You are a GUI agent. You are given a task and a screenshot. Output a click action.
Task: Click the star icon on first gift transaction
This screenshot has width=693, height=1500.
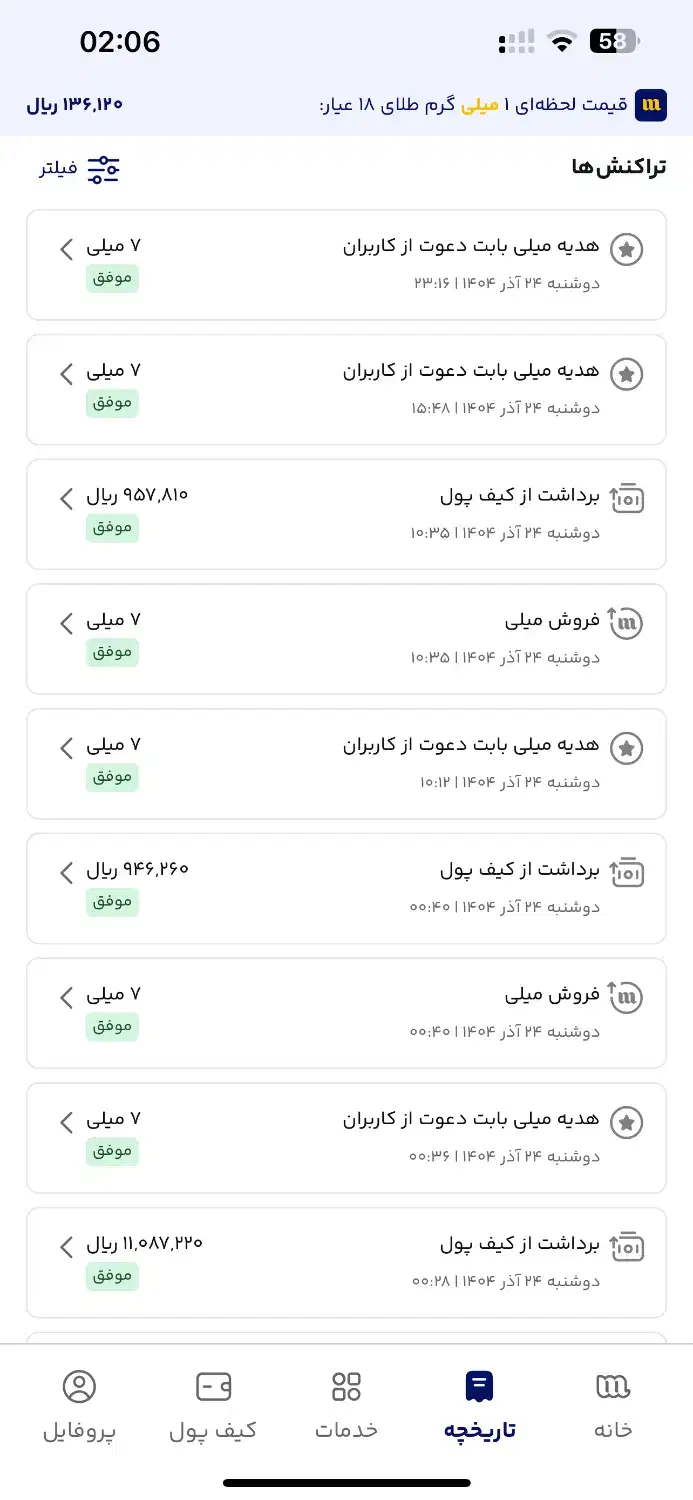tap(627, 250)
